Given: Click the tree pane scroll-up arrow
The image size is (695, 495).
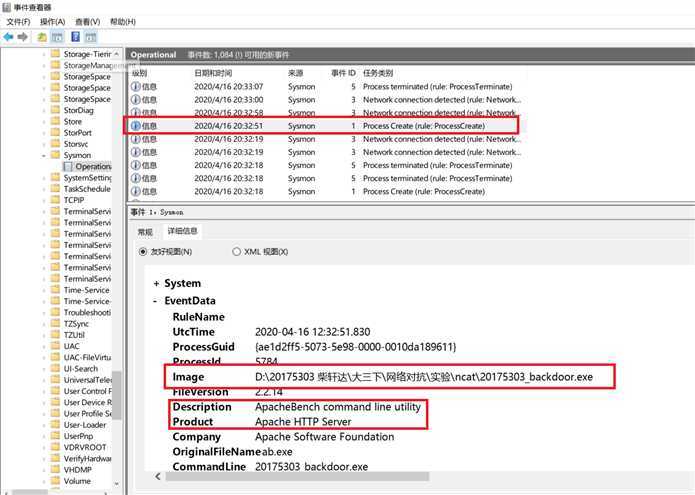Looking at the screenshot, I should (x=117, y=54).
